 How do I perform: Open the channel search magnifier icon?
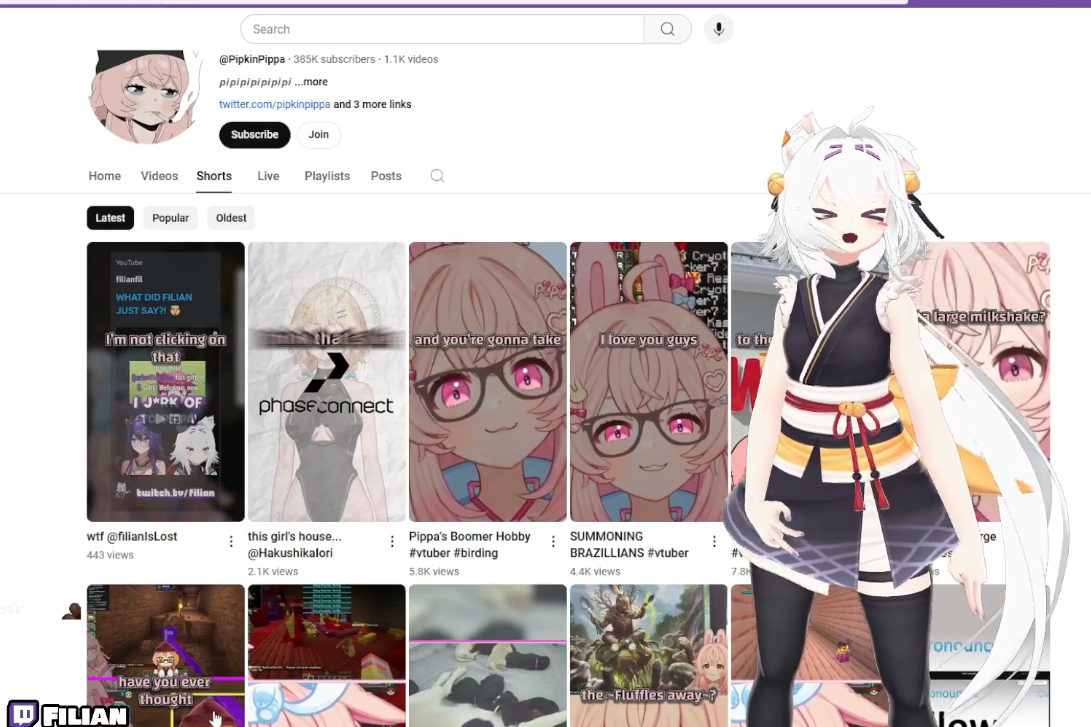tap(437, 176)
